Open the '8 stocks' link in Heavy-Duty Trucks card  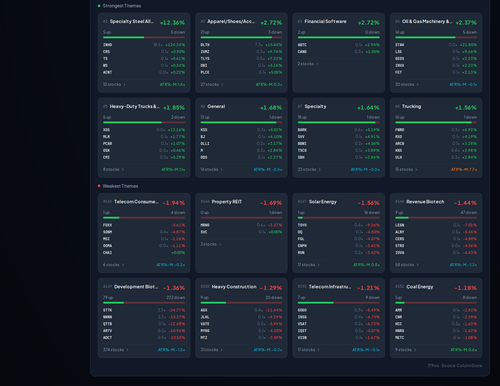point(113,169)
